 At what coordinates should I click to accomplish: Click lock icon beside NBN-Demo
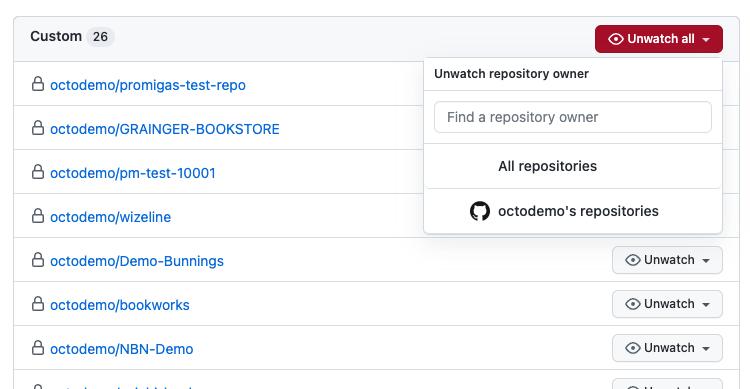pos(38,348)
